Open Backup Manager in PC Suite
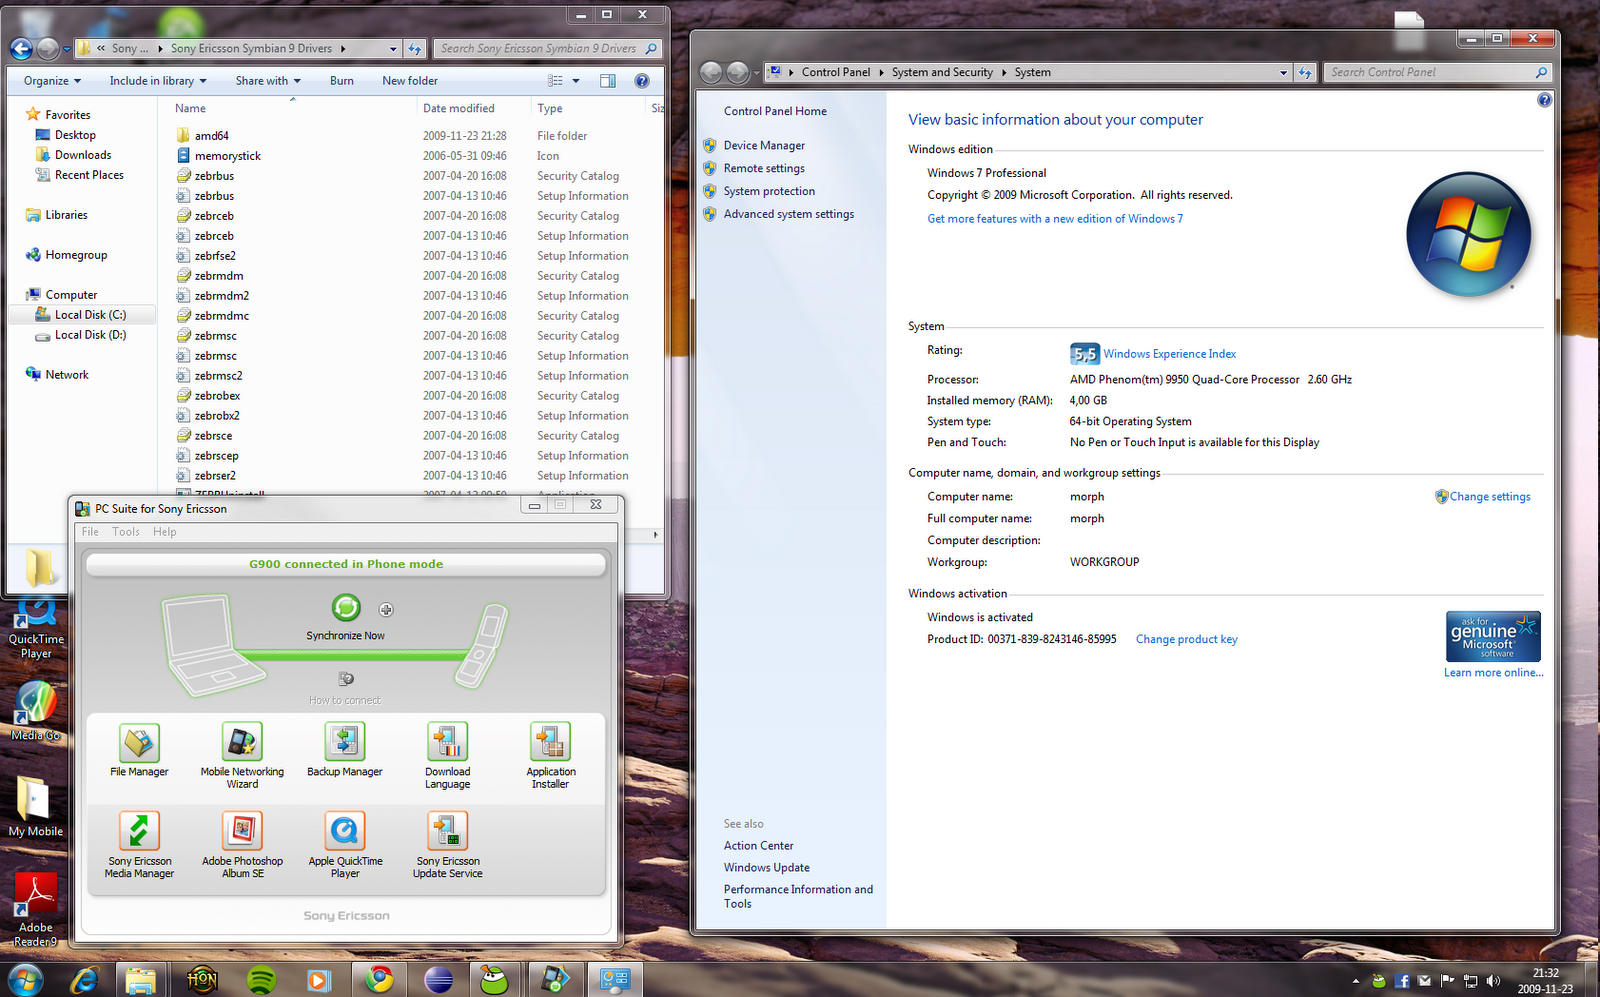This screenshot has width=1600, height=997. [345, 742]
